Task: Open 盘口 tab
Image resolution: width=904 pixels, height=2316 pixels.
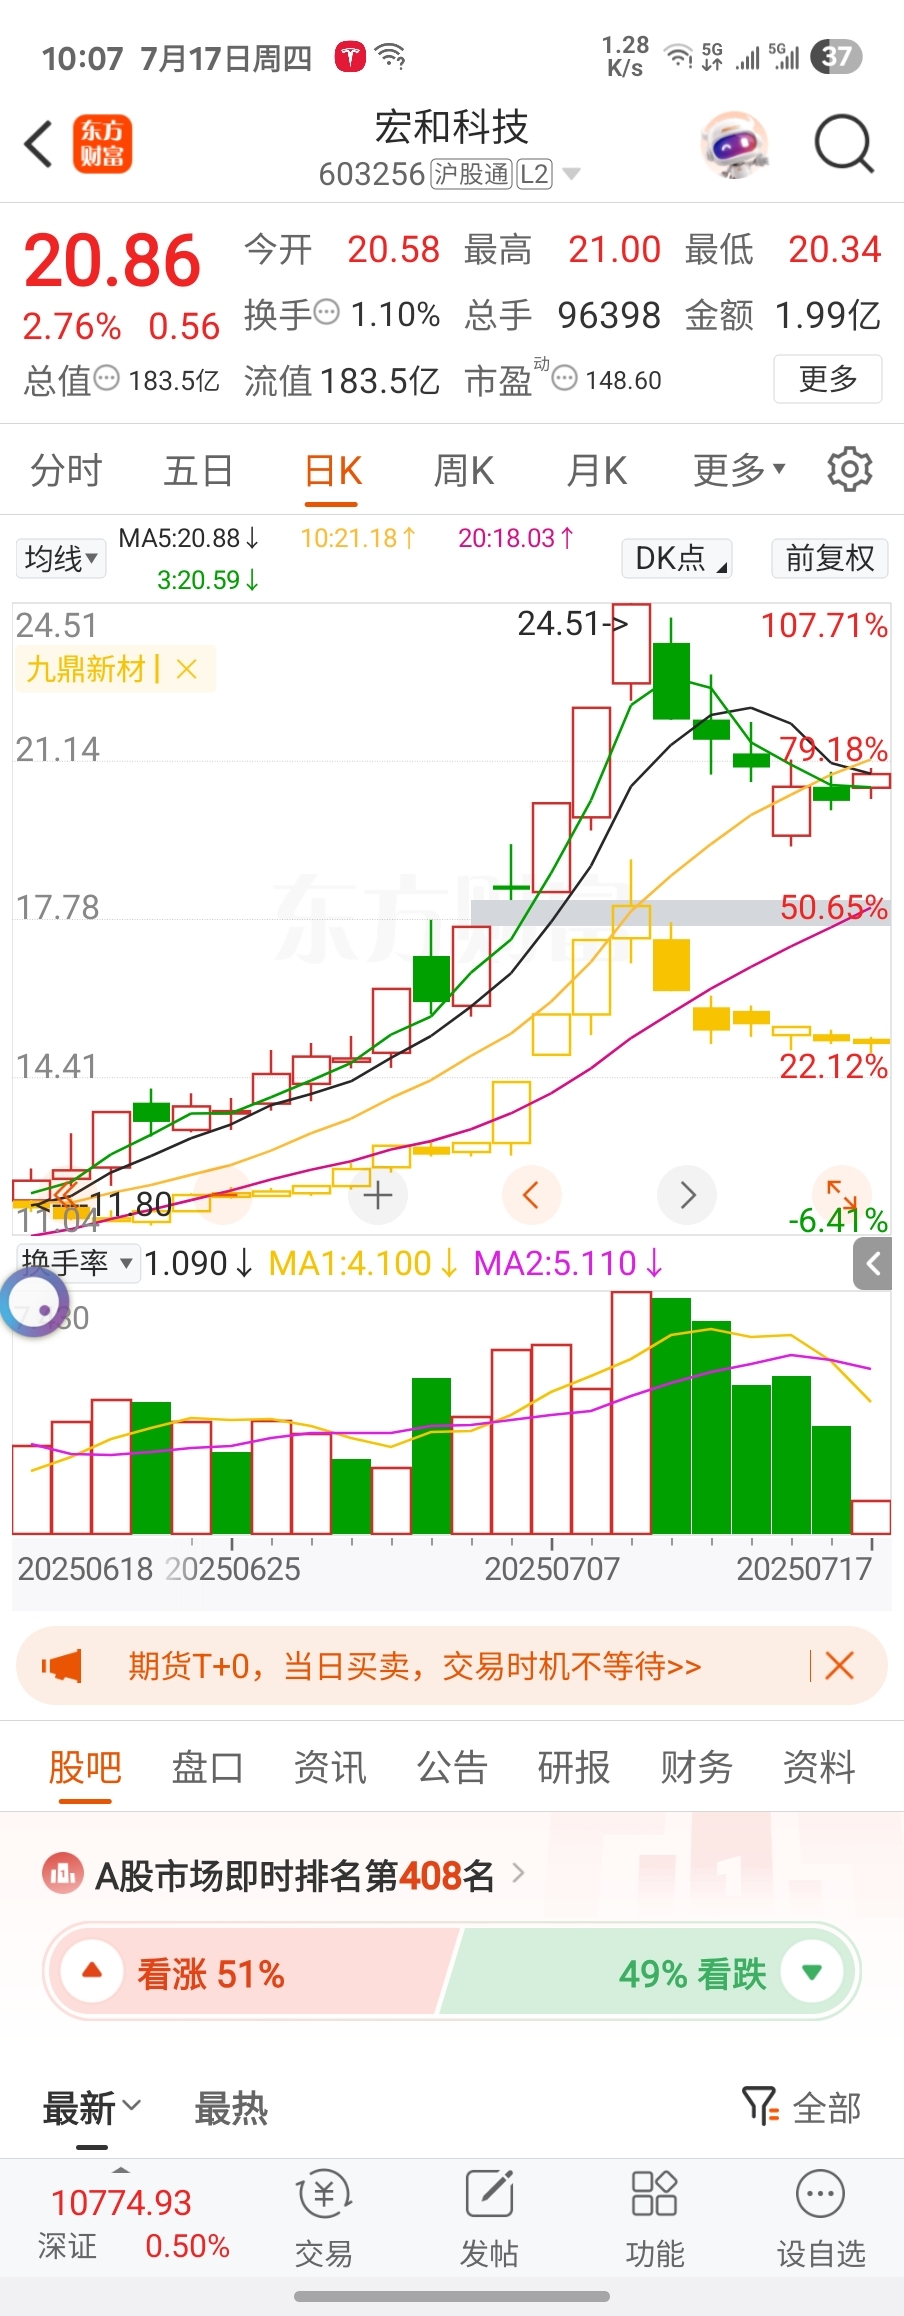Action: click(207, 1767)
